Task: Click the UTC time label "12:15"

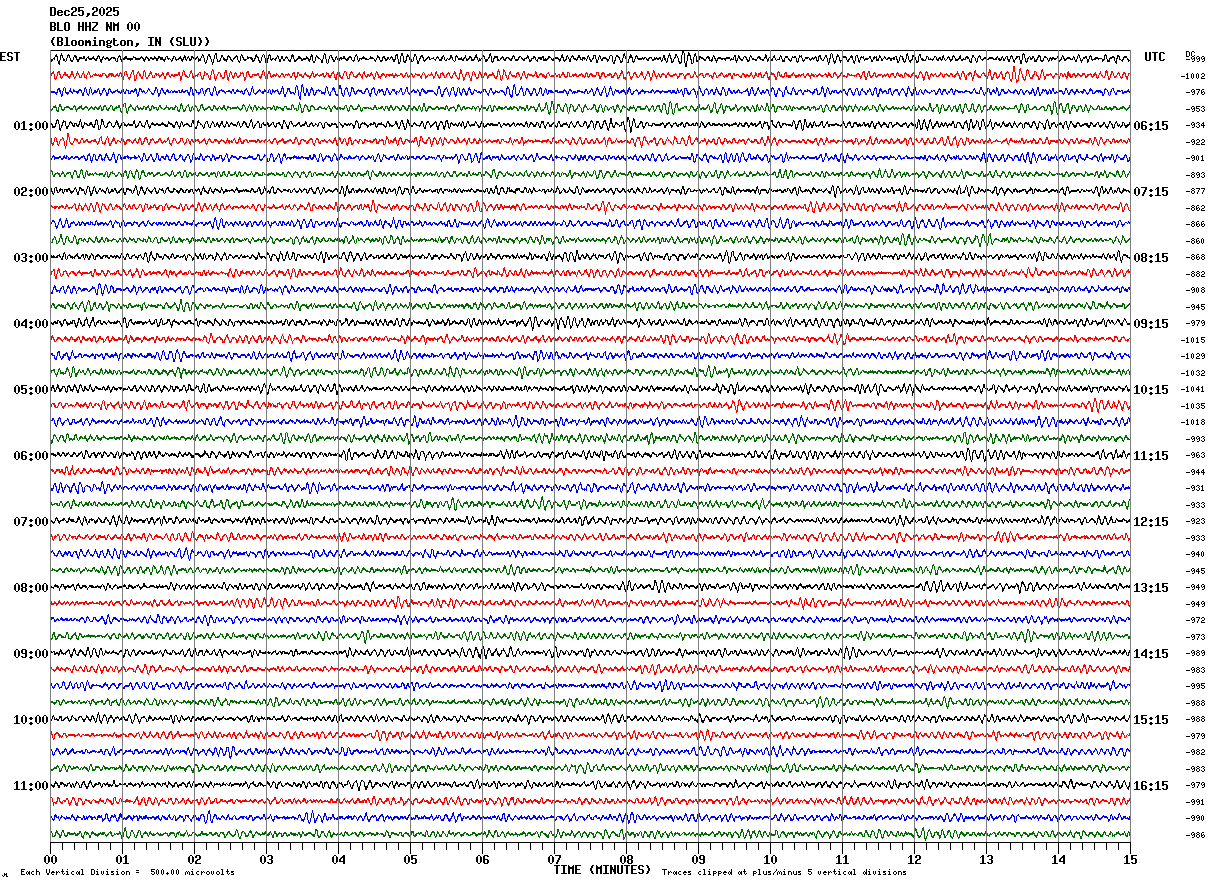Action: (x=1151, y=522)
